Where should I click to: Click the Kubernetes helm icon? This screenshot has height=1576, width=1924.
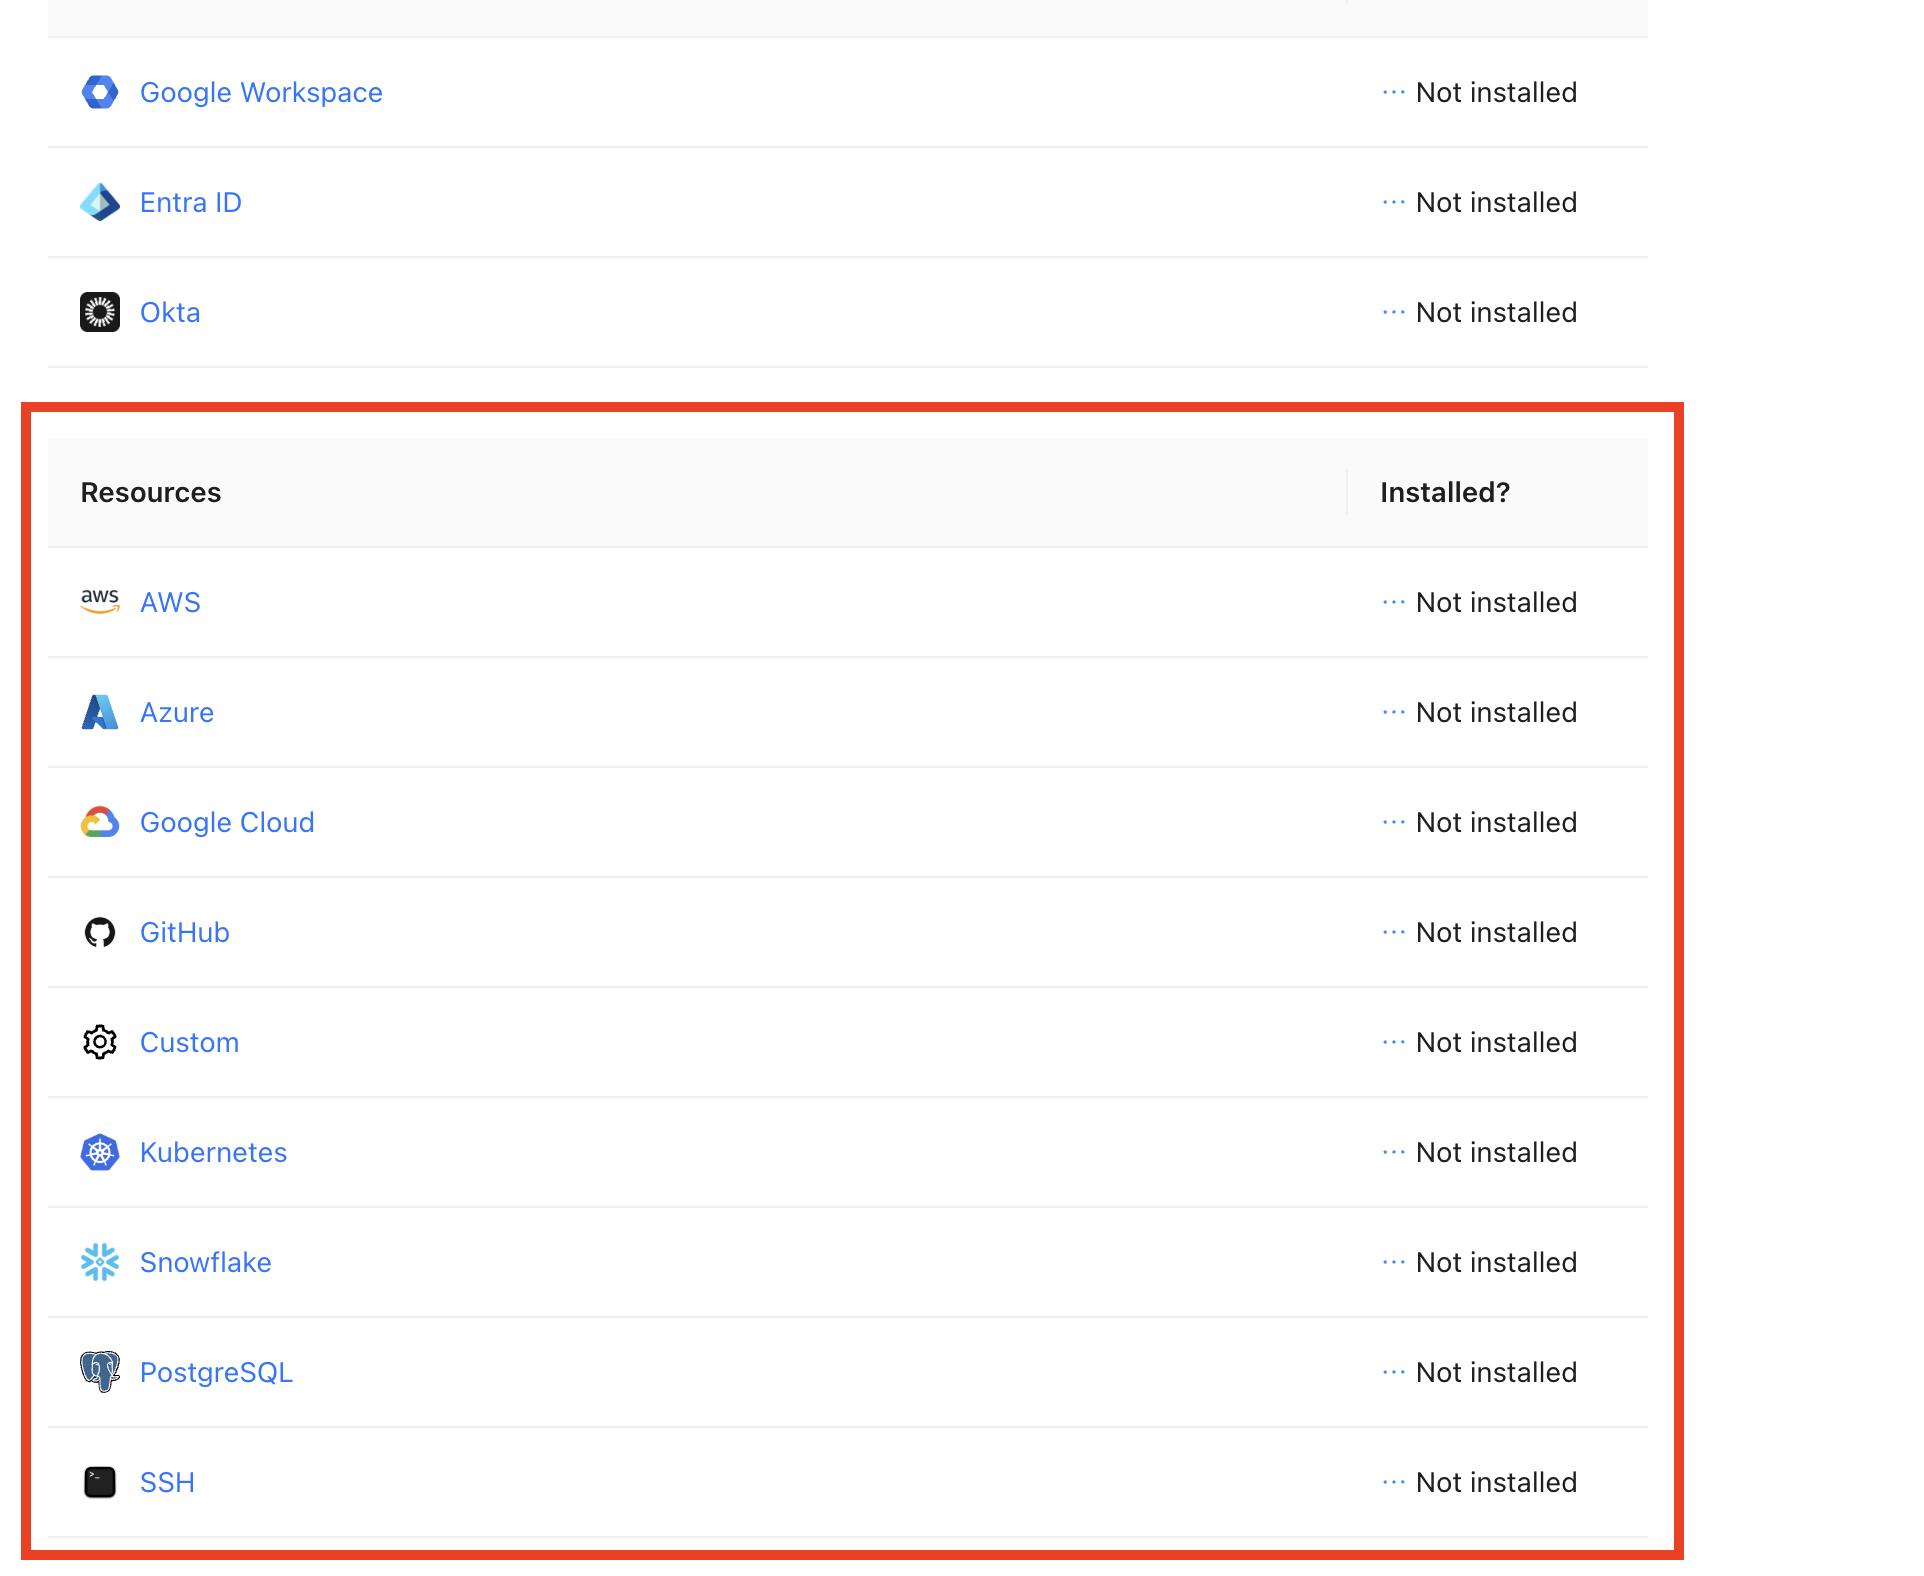click(x=100, y=1152)
